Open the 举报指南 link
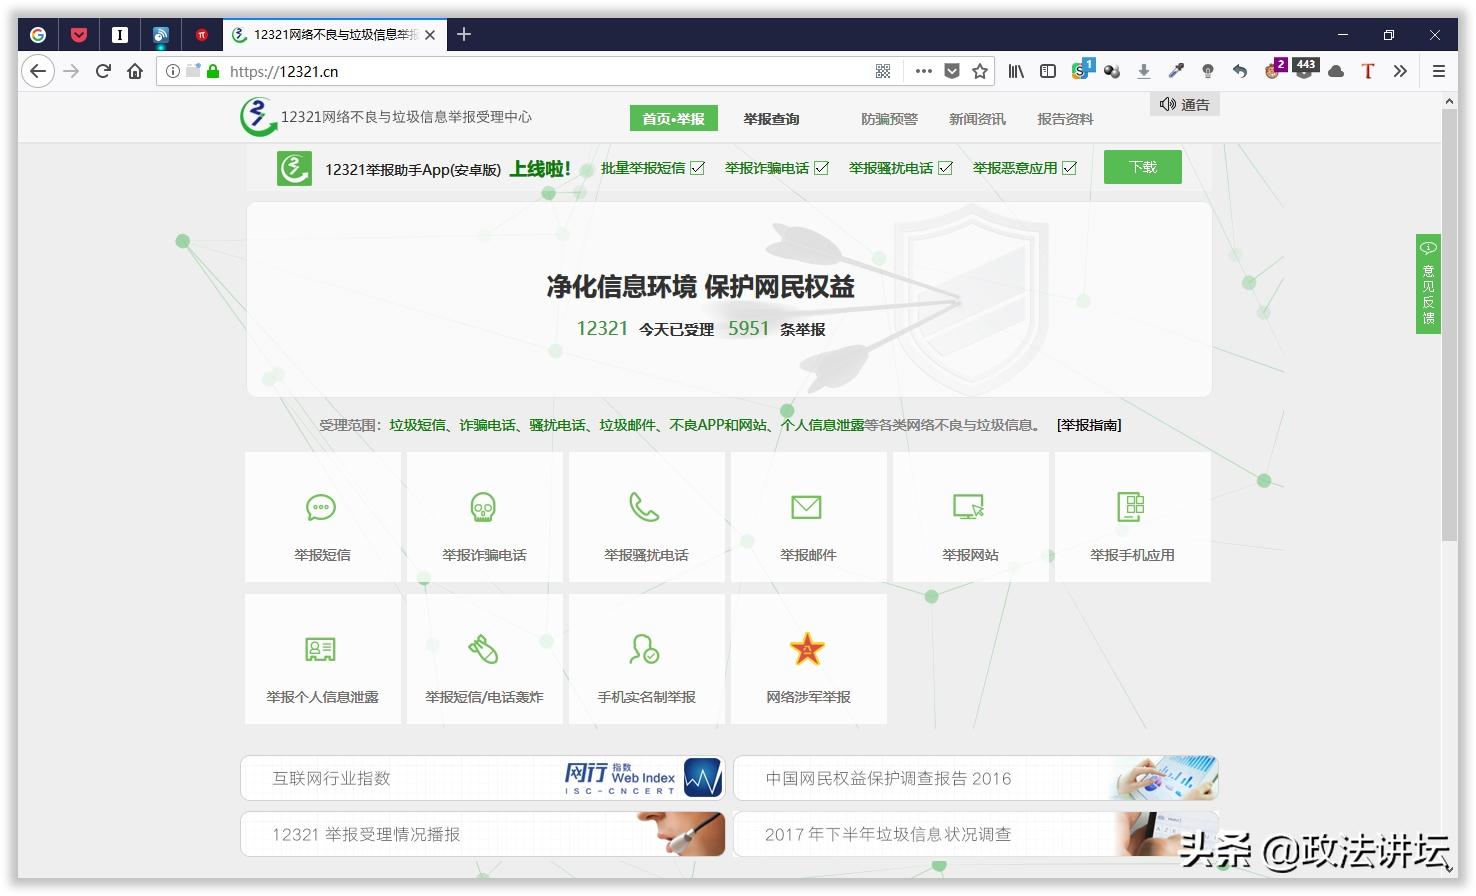1476x896 pixels. click(x=1088, y=424)
